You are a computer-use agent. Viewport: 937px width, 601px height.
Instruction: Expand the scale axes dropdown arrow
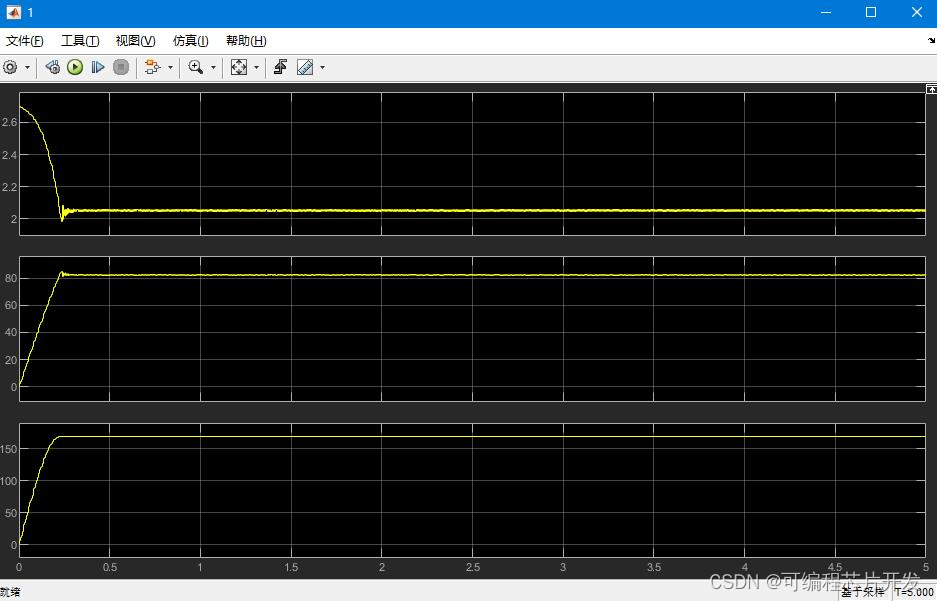pyautogui.click(x=257, y=68)
